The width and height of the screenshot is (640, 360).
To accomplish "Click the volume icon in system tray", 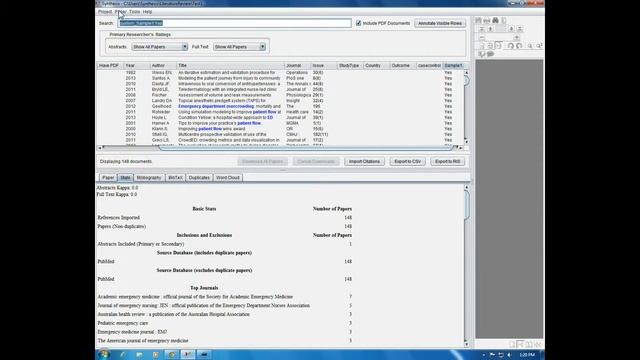I will [509, 355].
